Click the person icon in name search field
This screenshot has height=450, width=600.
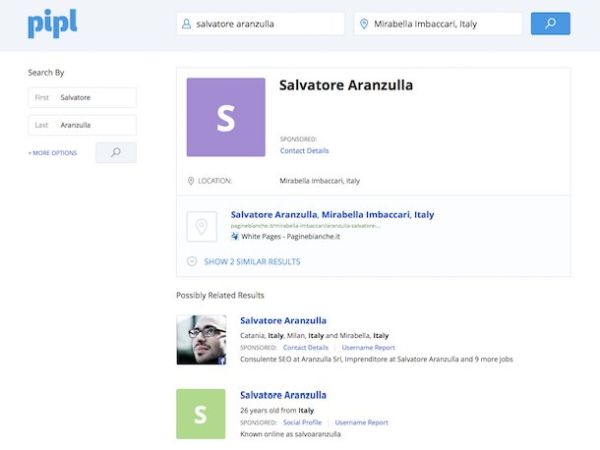coord(186,24)
